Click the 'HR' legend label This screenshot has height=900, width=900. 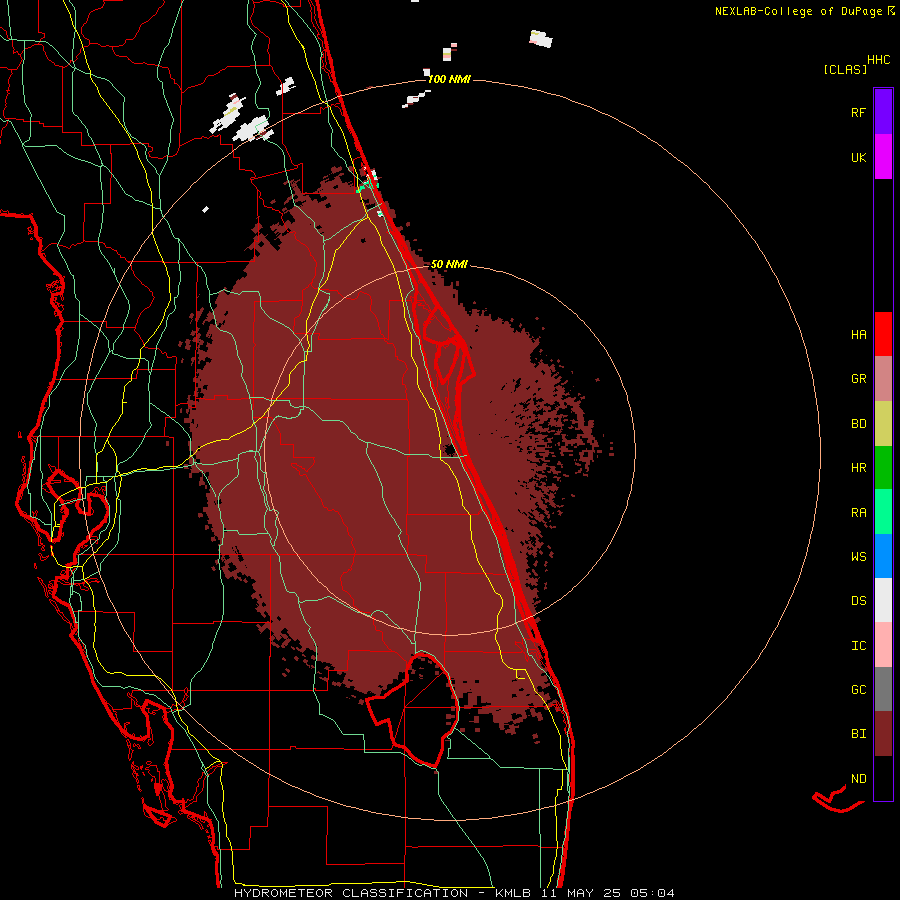pos(858,468)
